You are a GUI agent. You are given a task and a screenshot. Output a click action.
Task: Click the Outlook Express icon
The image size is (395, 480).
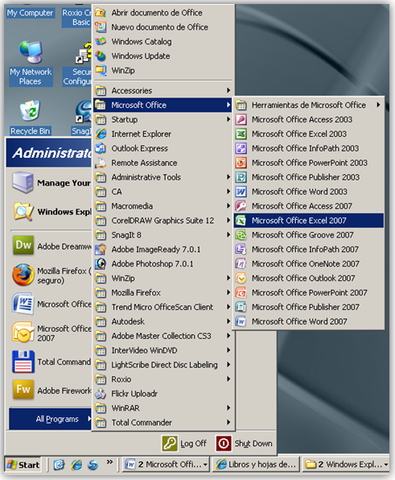point(101,148)
